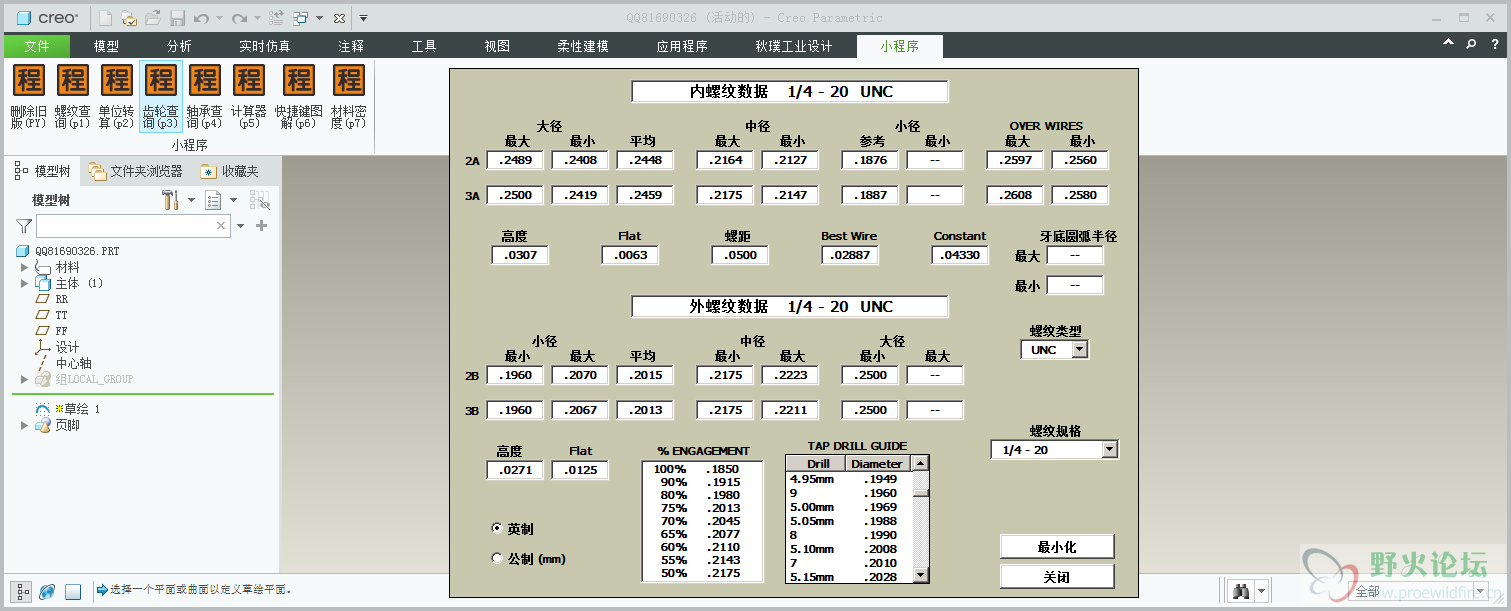Switch to the 应用程序 ribbon tab

point(682,46)
